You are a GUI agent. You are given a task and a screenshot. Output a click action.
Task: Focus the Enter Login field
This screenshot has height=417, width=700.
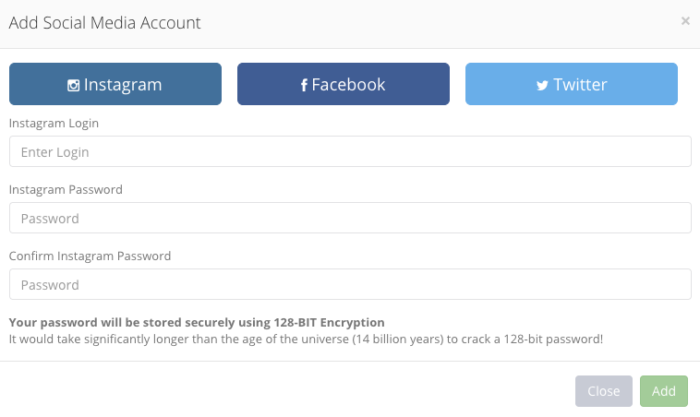pos(350,152)
